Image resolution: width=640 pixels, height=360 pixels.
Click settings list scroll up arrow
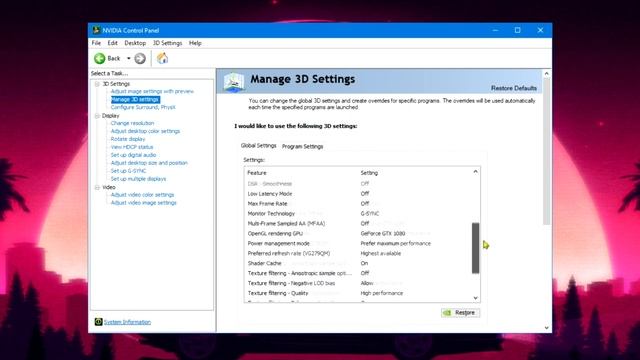click(x=476, y=172)
